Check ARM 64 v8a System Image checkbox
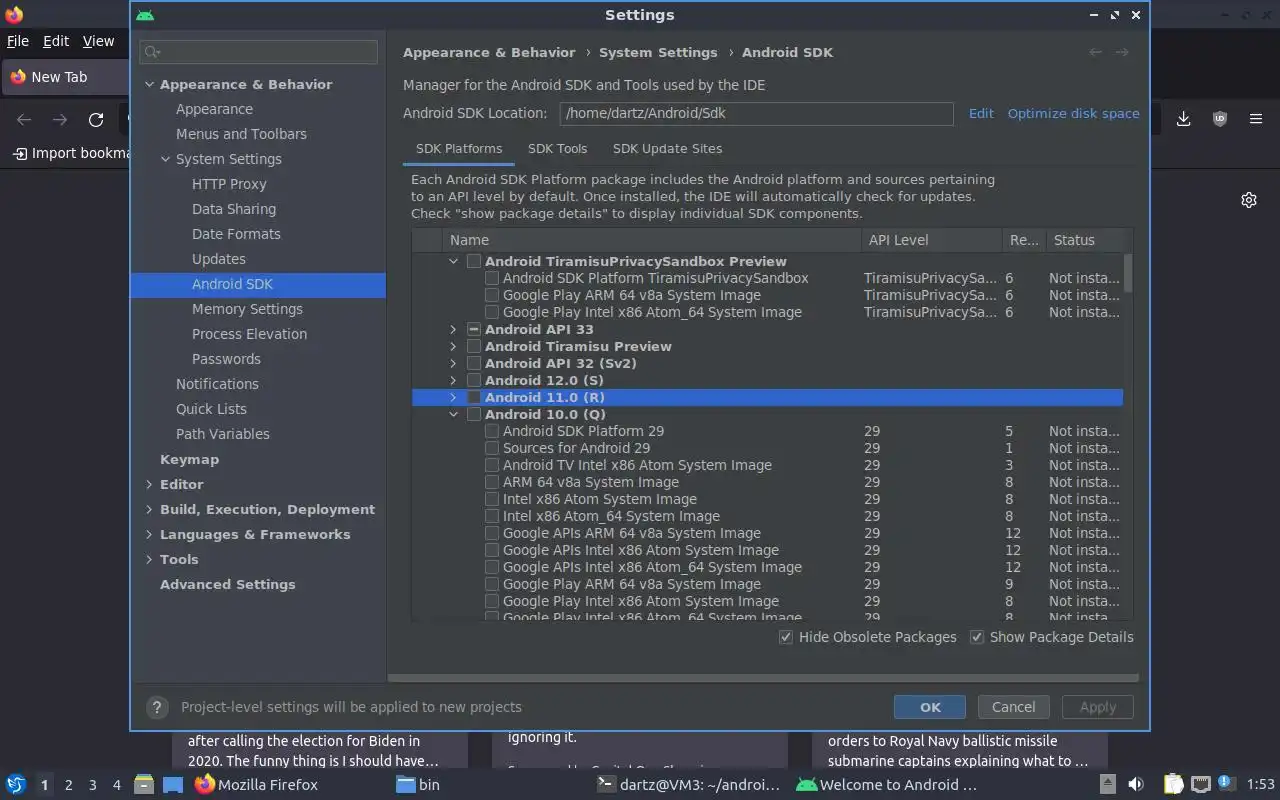1280x800 pixels. pyautogui.click(x=492, y=483)
